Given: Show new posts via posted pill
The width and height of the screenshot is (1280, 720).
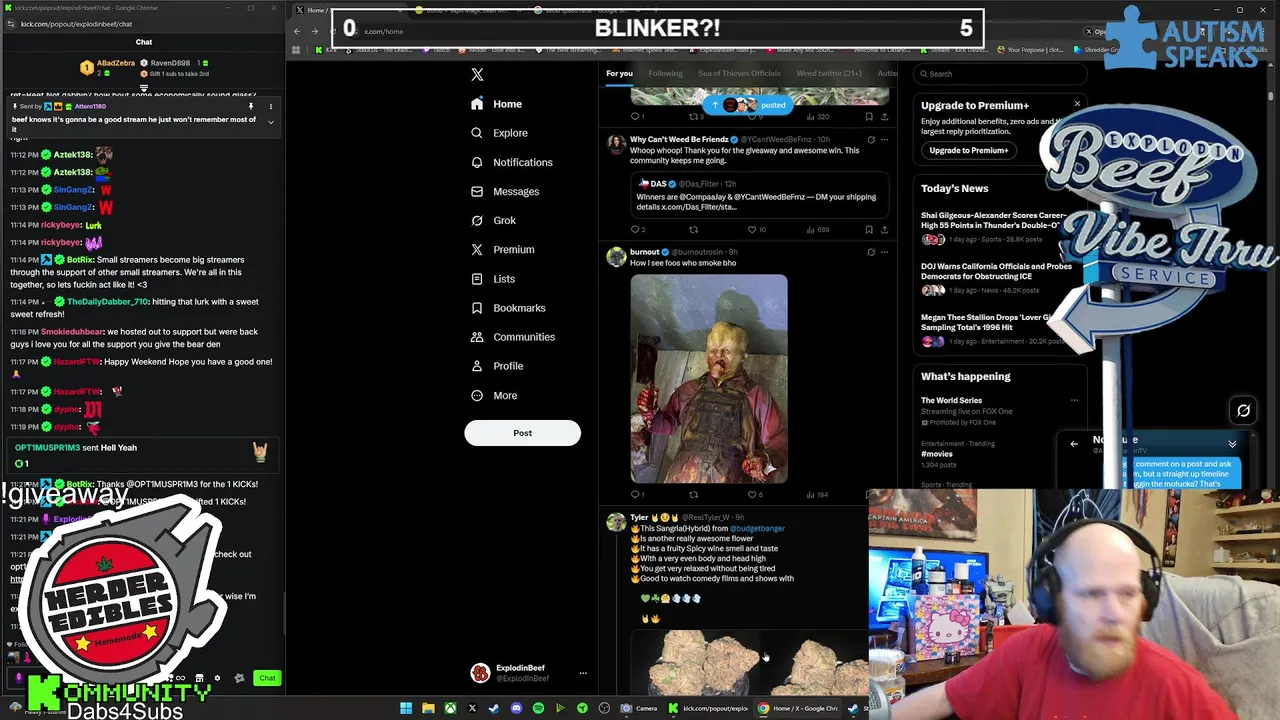Looking at the screenshot, I should coord(747,104).
